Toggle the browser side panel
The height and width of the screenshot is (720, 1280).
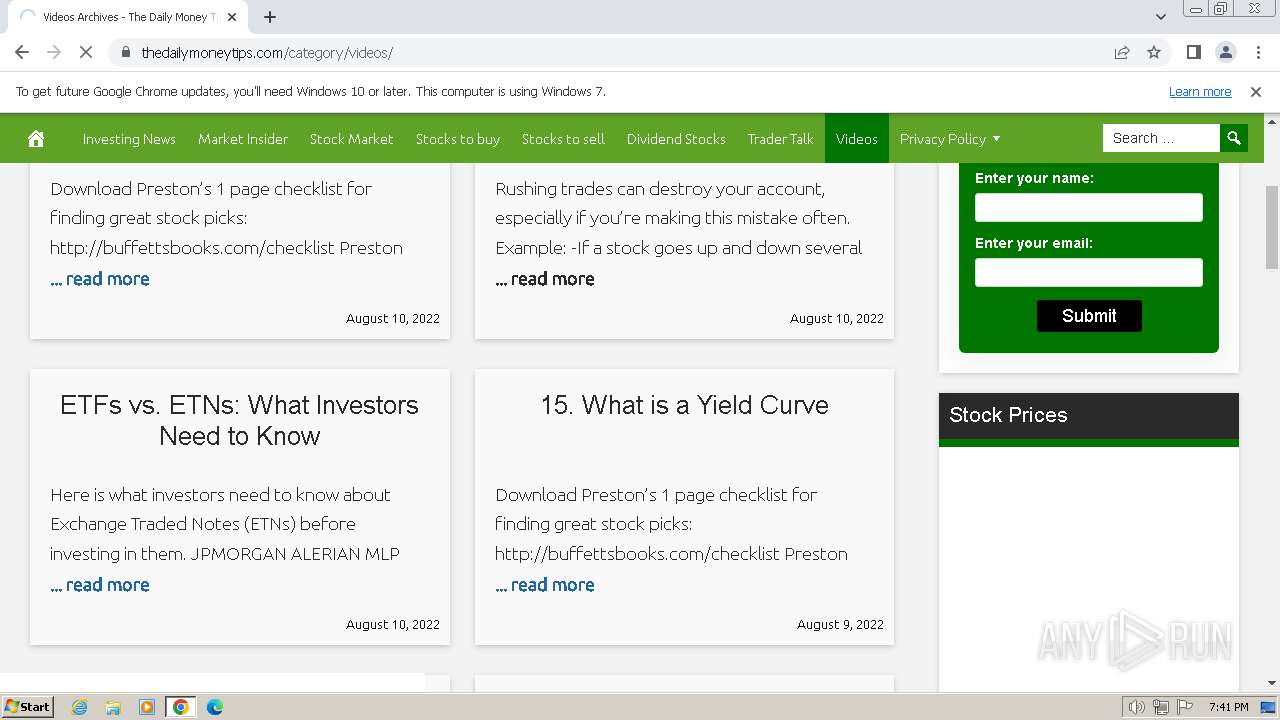click(x=1193, y=52)
